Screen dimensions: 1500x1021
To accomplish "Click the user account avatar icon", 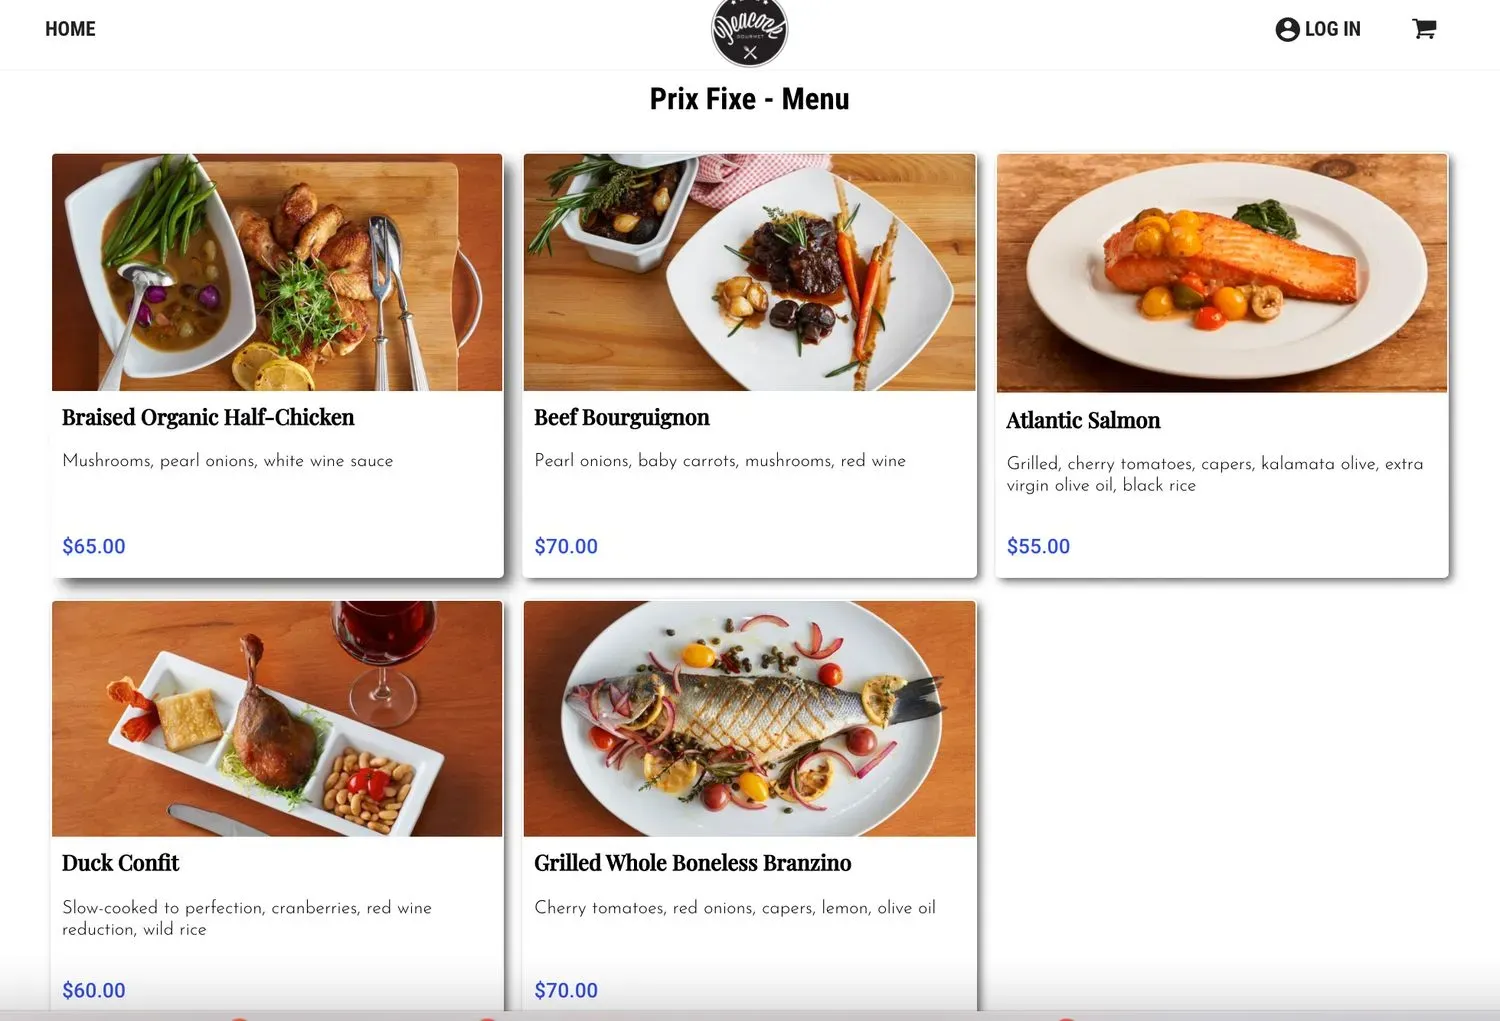I will point(1287,29).
